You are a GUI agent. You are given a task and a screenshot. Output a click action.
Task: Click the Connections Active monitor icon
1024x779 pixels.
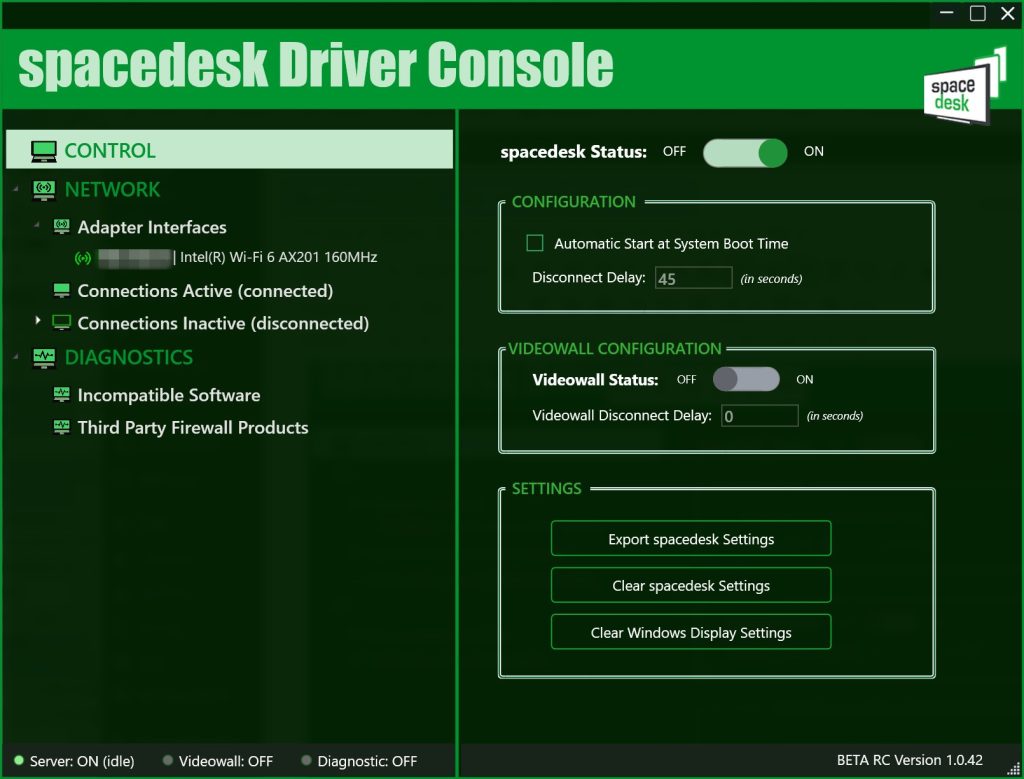[61, 291]
